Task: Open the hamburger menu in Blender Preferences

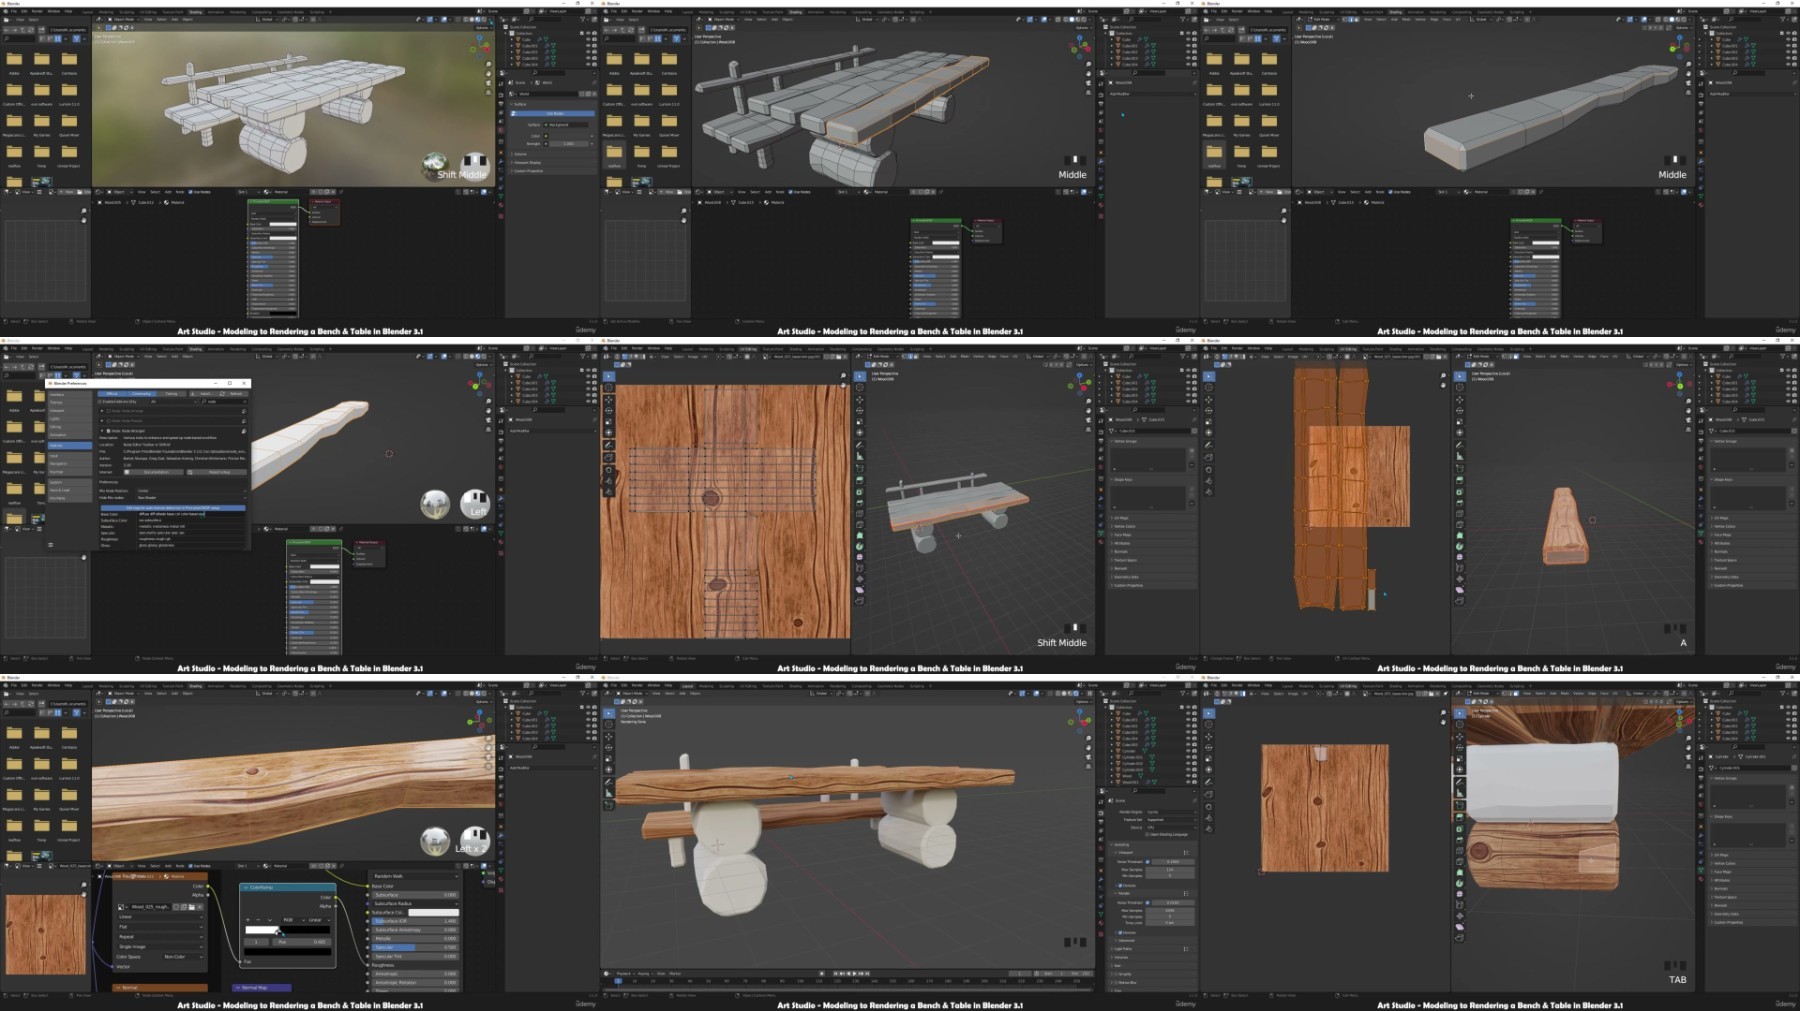Action: [x=51, y=545]
